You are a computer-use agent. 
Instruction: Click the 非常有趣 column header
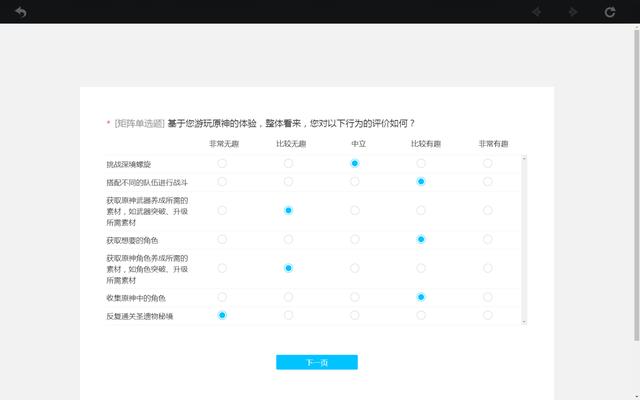[x=487, y=144]
